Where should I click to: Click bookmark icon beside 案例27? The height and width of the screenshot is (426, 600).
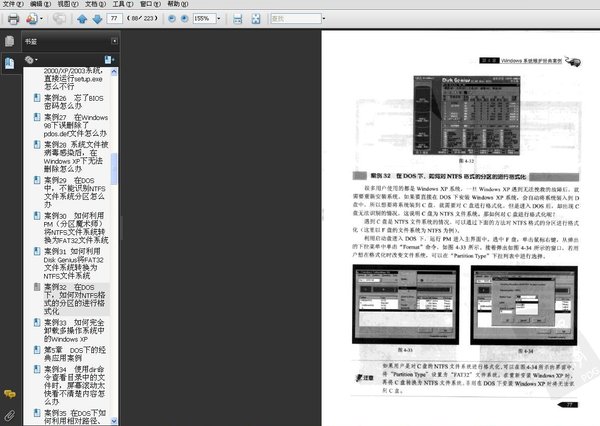(37, 117)
